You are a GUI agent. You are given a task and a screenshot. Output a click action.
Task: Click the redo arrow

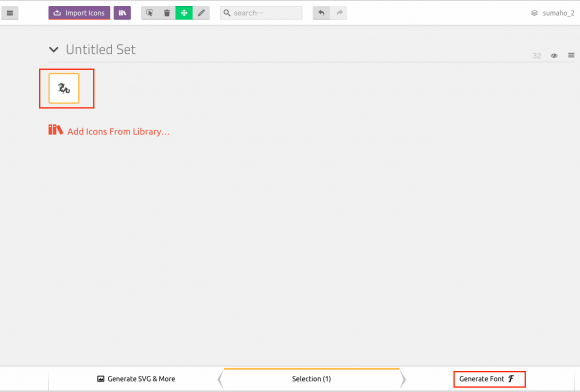coord(339,13)
